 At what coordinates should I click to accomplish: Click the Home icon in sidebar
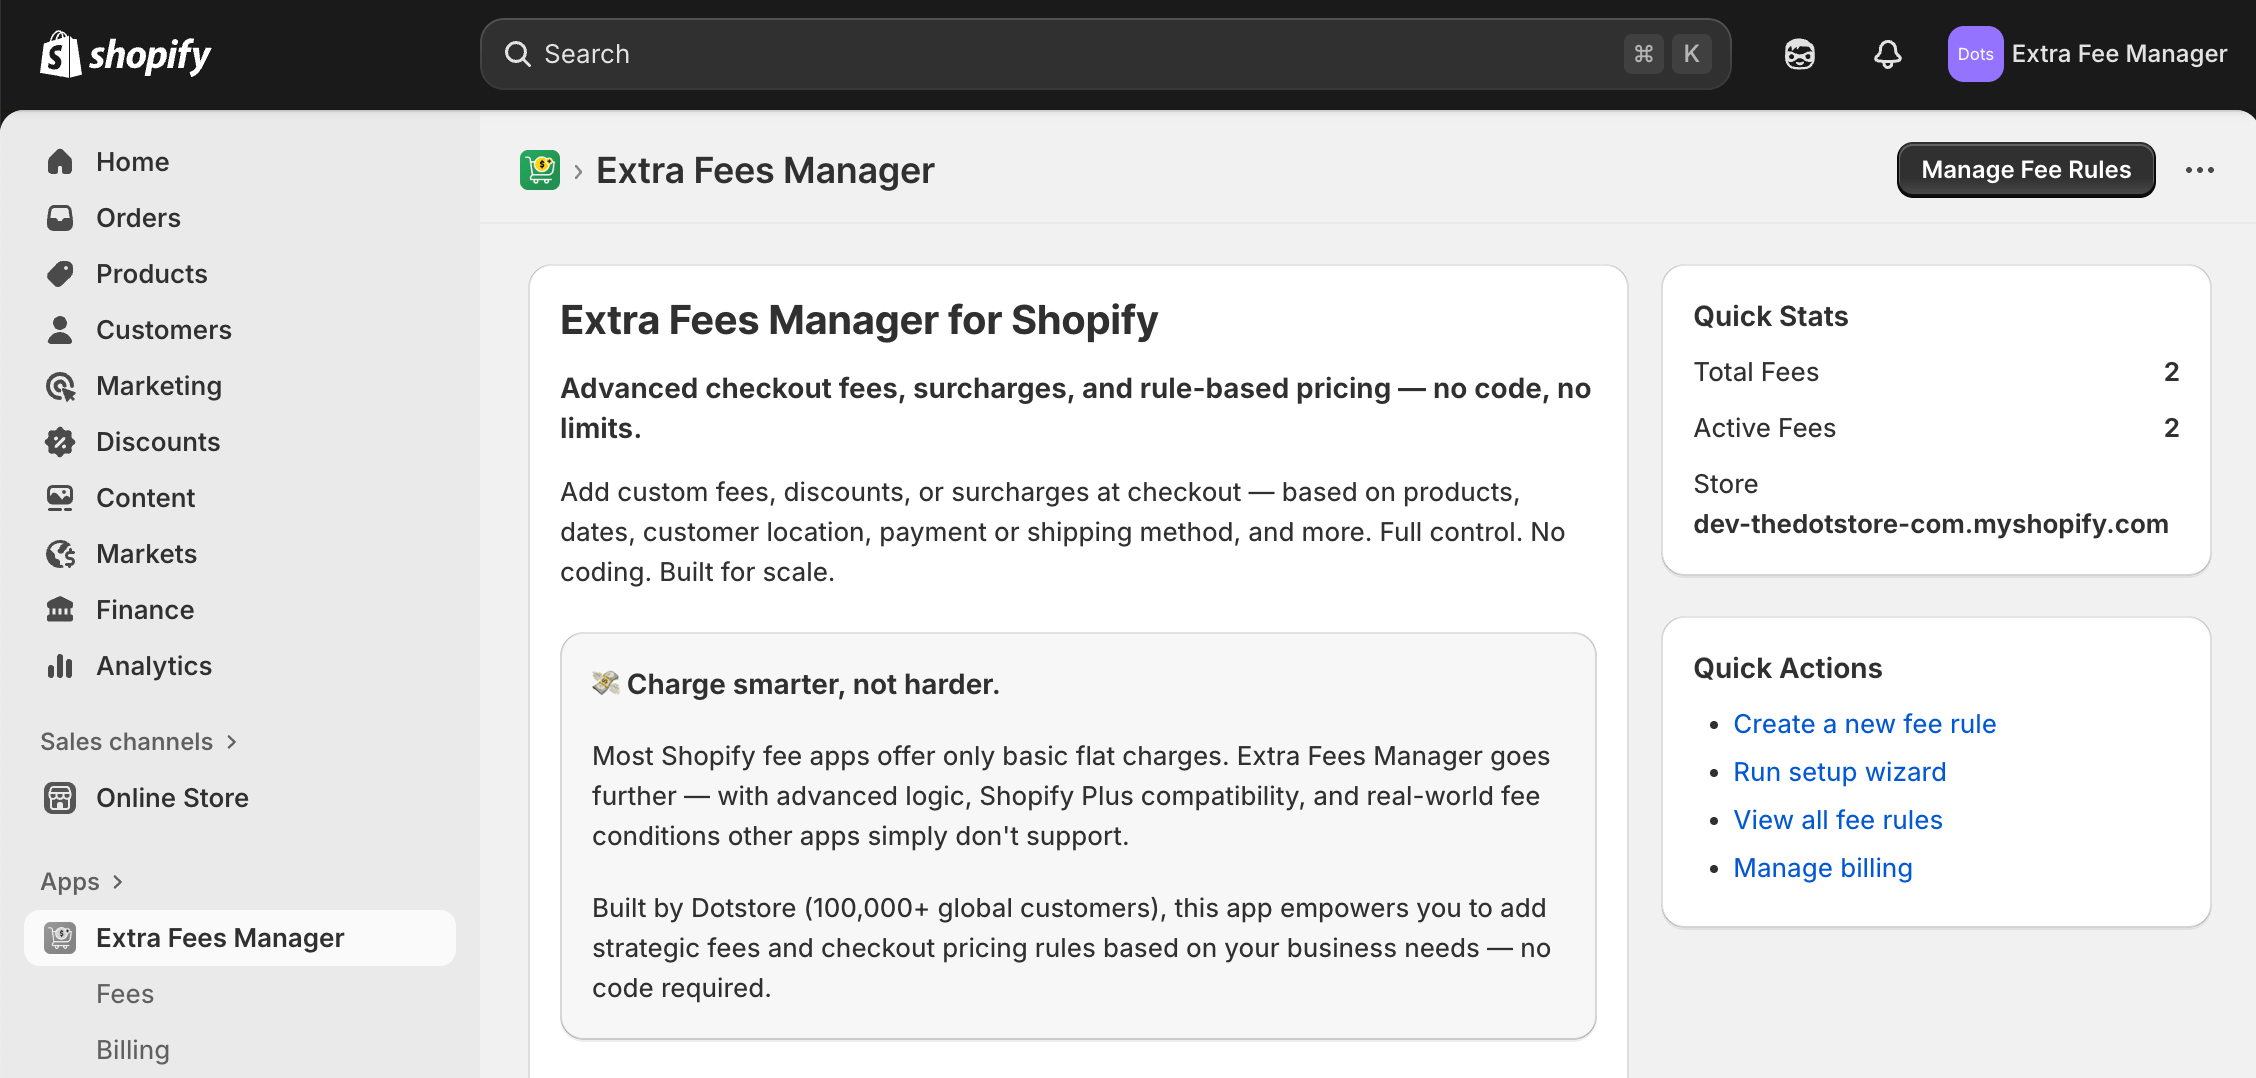click(60, 162)
